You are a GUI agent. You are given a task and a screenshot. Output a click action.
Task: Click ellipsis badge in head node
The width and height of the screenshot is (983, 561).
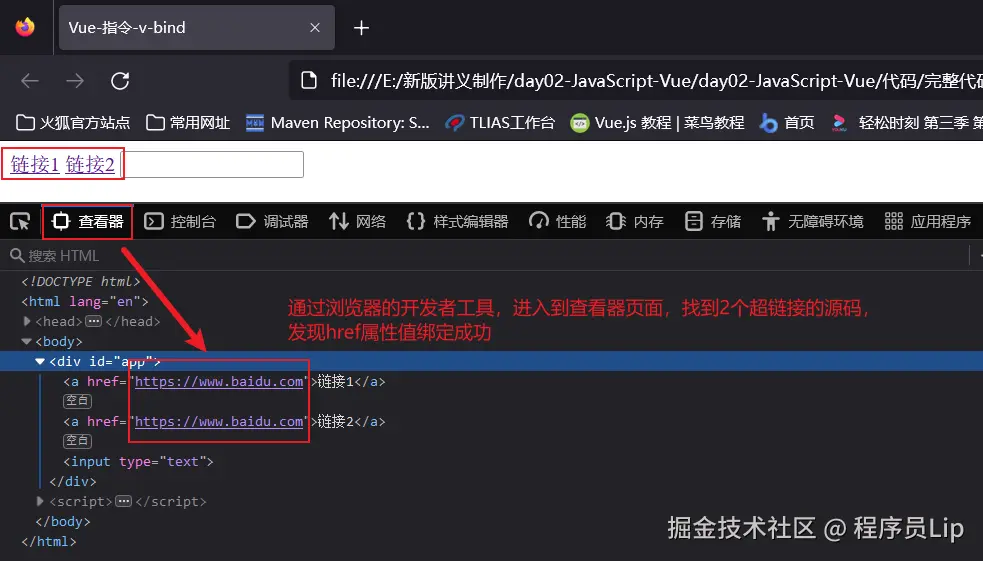(x=93, y=322)
